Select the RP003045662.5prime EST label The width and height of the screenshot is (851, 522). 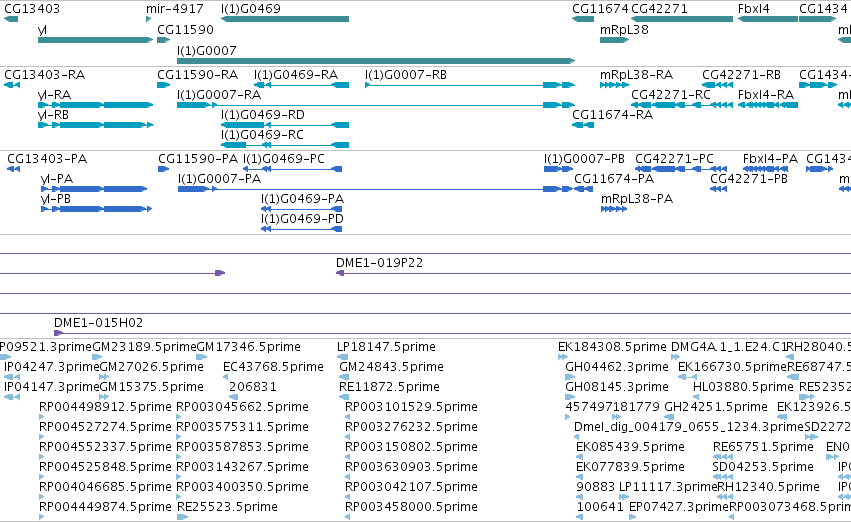pyautogui.click(x=243, y=408)
